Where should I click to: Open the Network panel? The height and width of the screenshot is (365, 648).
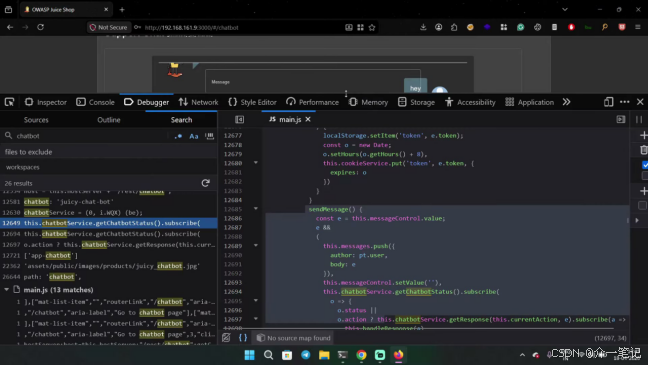pyautogui.click(x=198, y=102)
